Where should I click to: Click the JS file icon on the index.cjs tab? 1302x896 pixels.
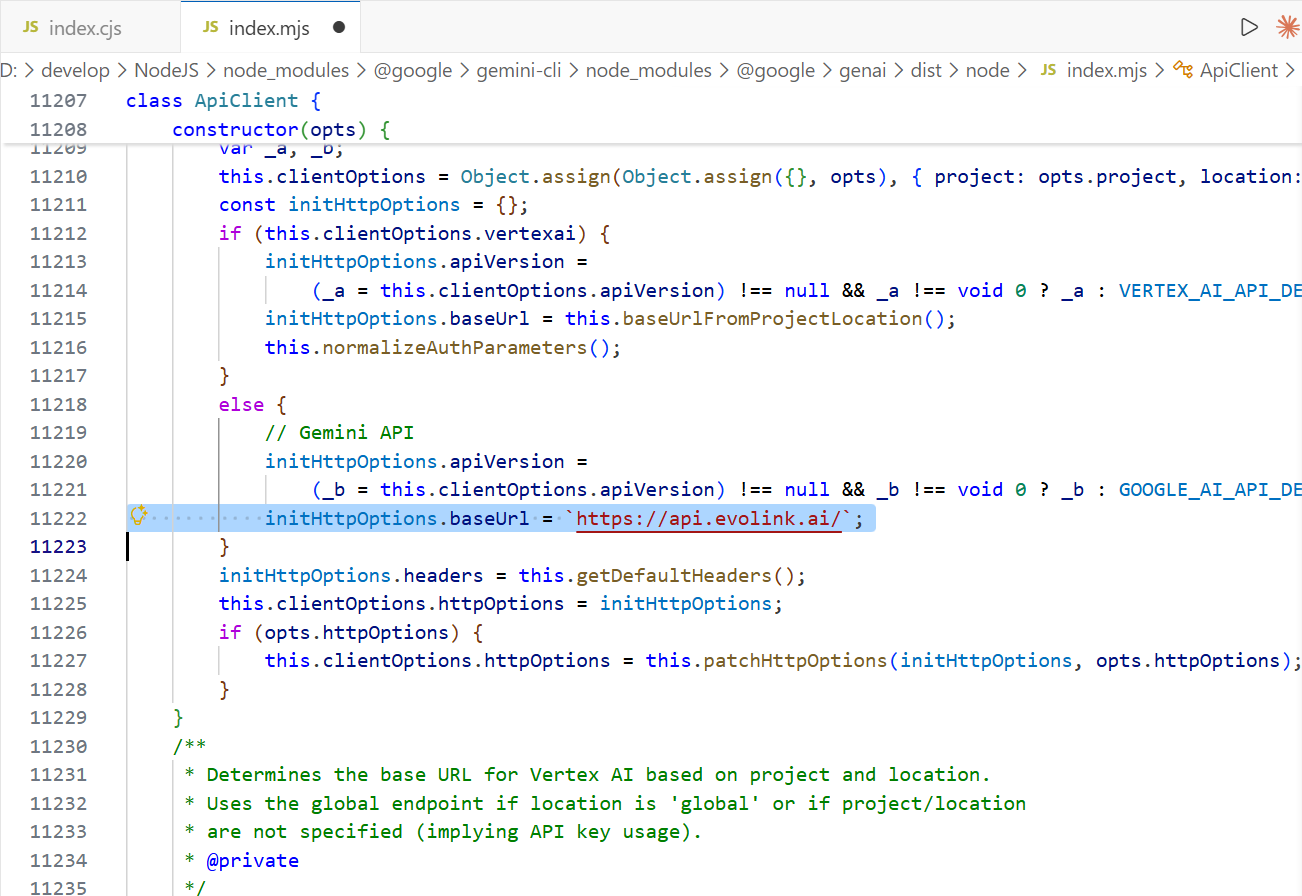click(29, 27)
